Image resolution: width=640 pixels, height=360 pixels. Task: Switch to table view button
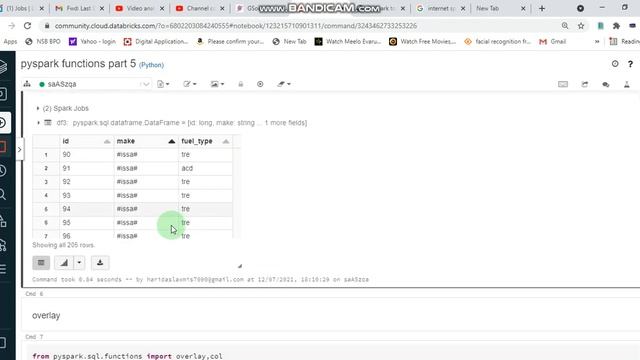pos(41,263)
